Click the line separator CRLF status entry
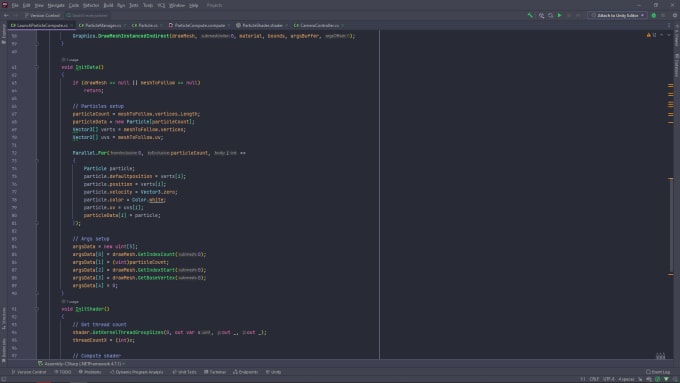Viewport: 680px width, 383px height. (x=594, y=379)
